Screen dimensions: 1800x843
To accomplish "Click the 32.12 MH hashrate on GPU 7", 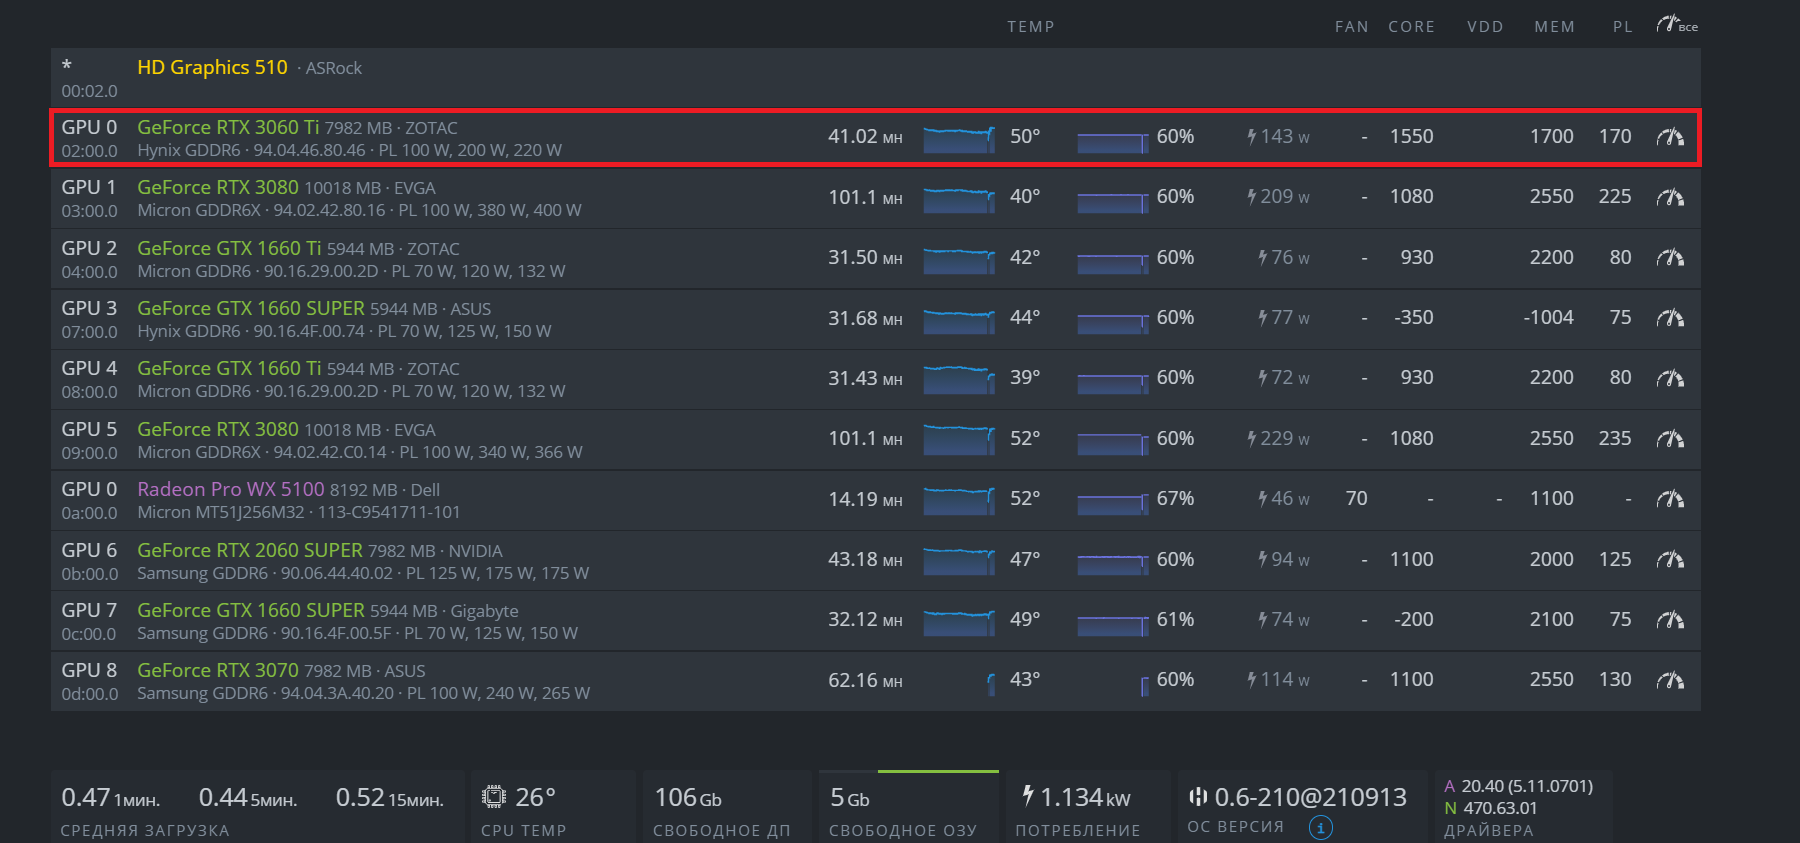I will point(865,620).
